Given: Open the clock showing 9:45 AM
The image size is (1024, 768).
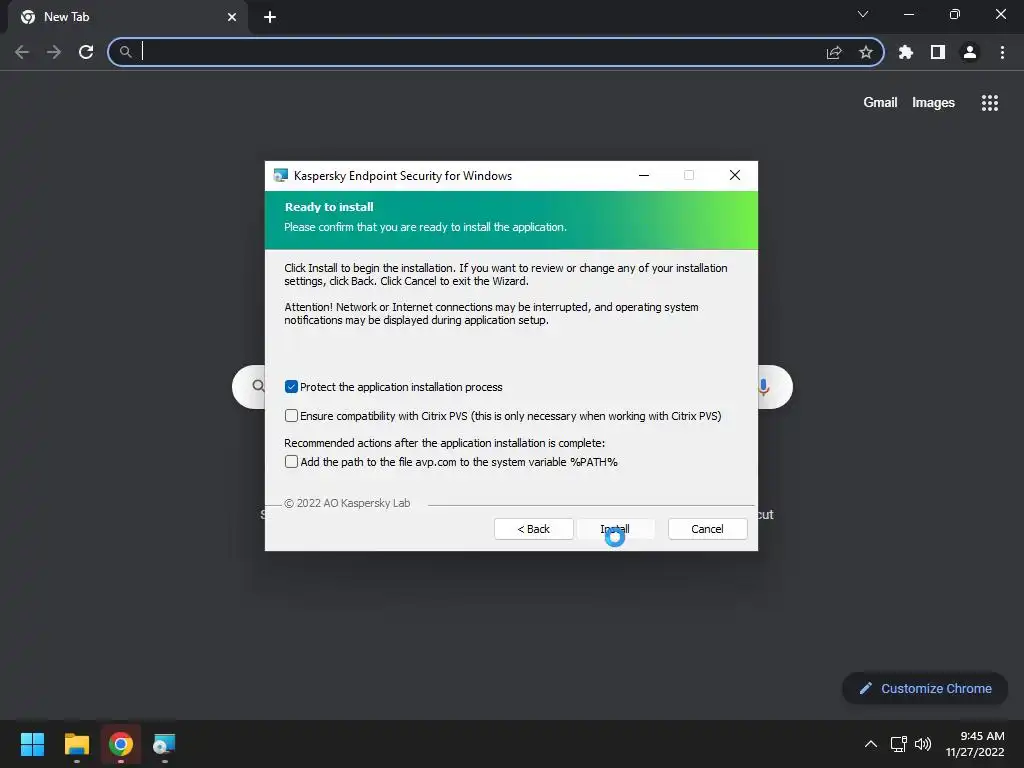Looking at the screenshot, I should pos(975,744).
